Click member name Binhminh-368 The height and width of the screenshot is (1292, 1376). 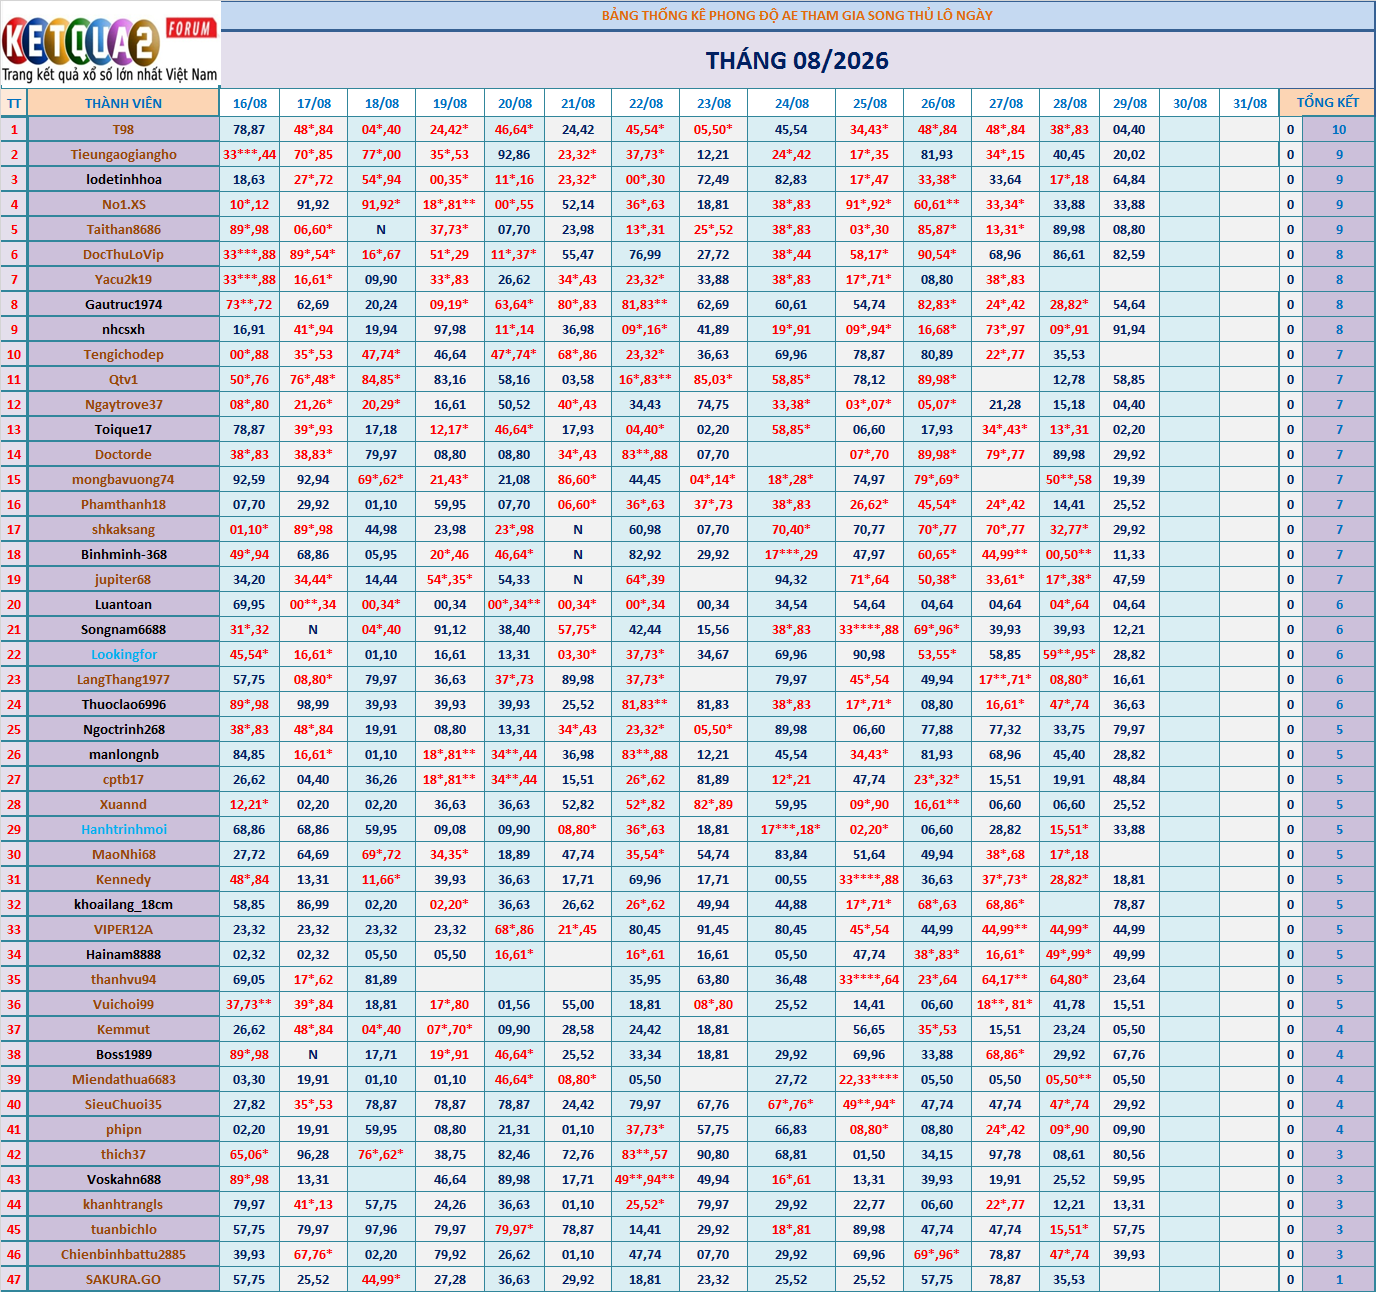coord(123,554)
